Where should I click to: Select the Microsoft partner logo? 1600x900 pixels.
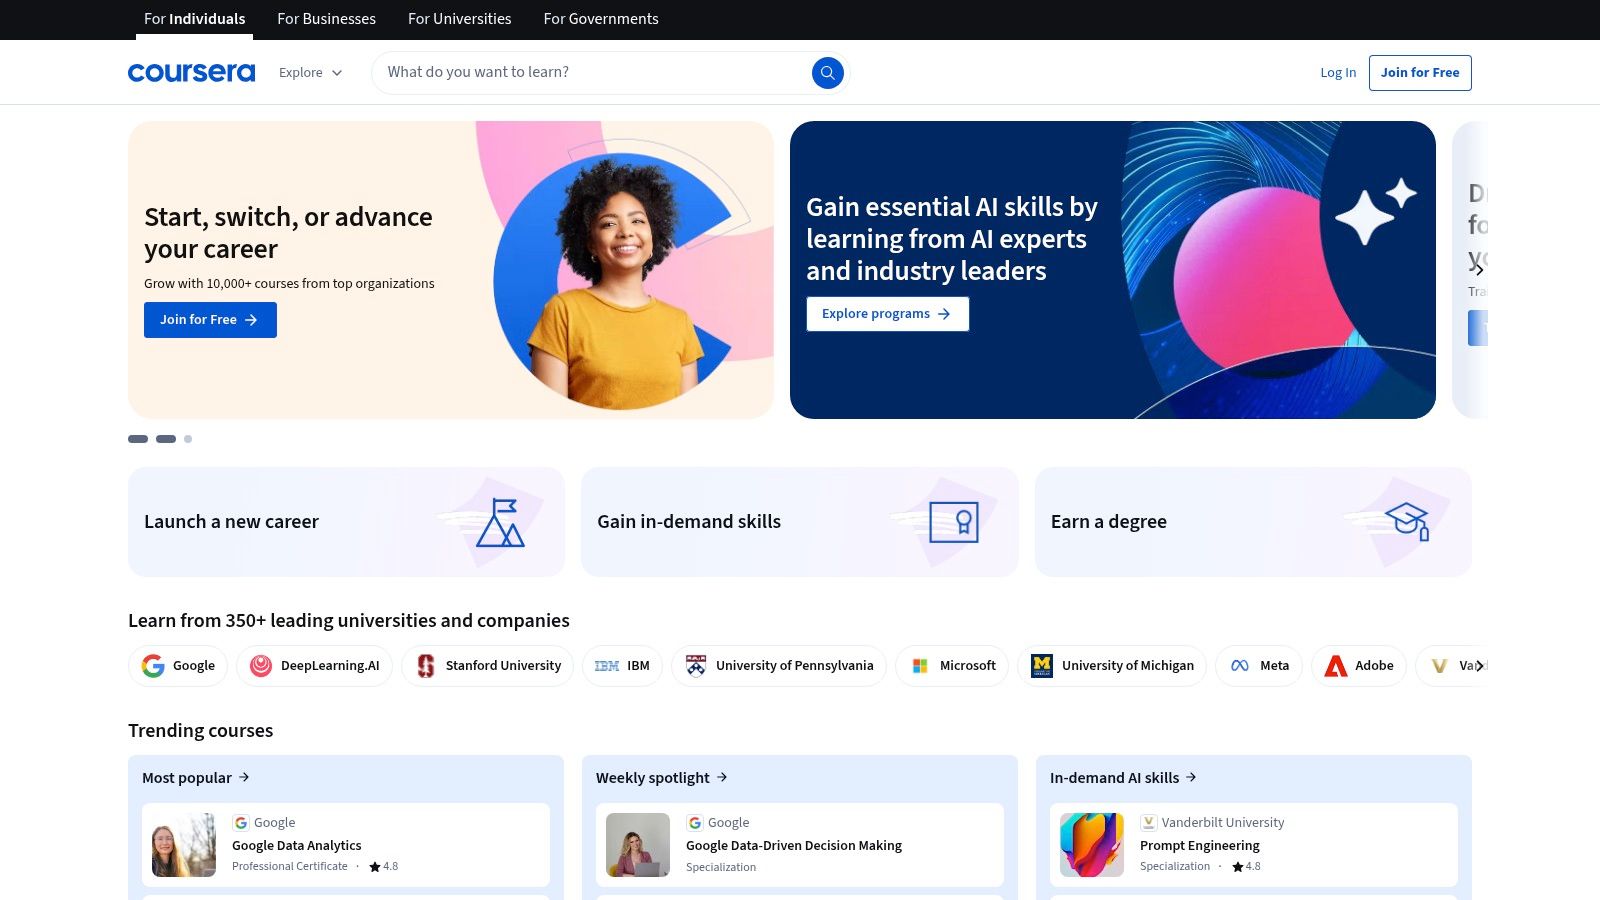pos(920,665)
